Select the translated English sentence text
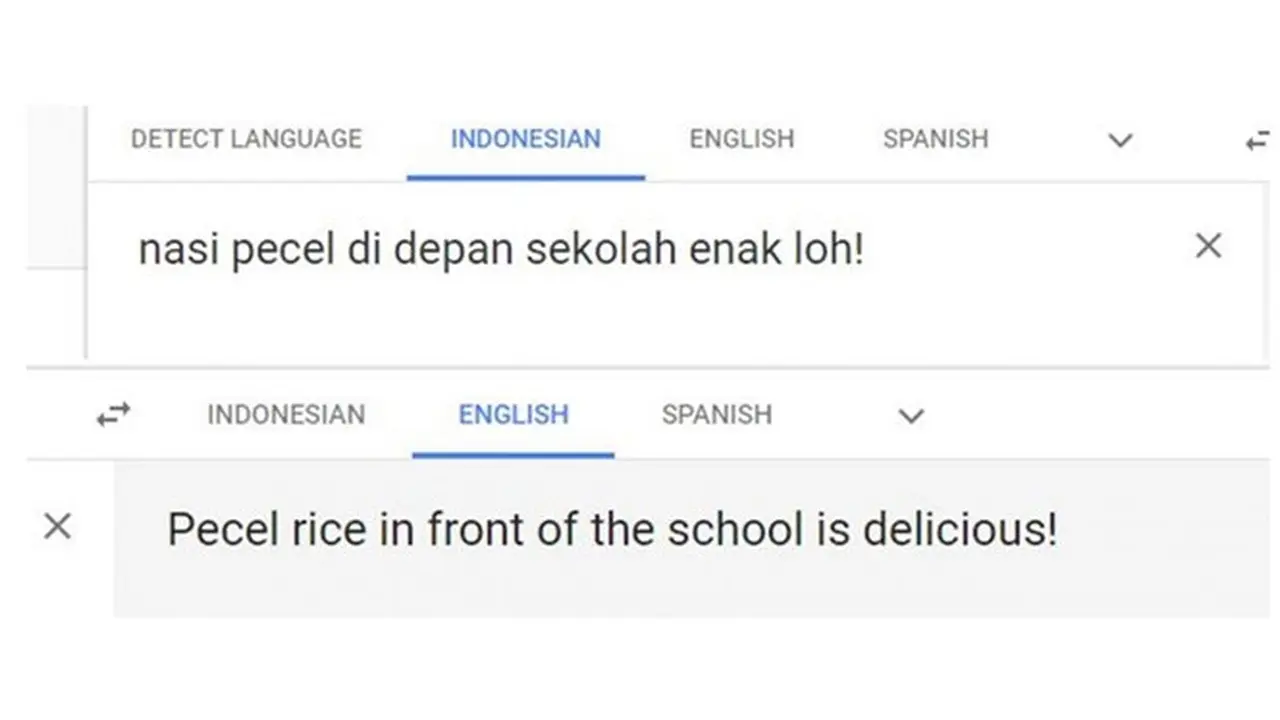Viewport: 1280px width, 720px height. (x=613, y=528)
